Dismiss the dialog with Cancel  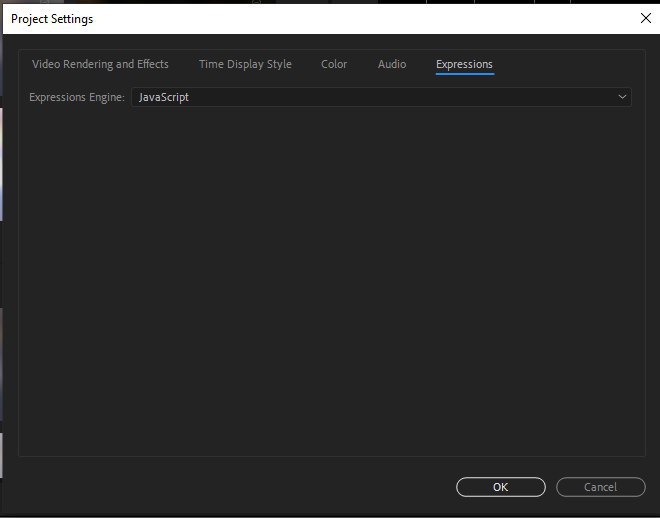601,487
